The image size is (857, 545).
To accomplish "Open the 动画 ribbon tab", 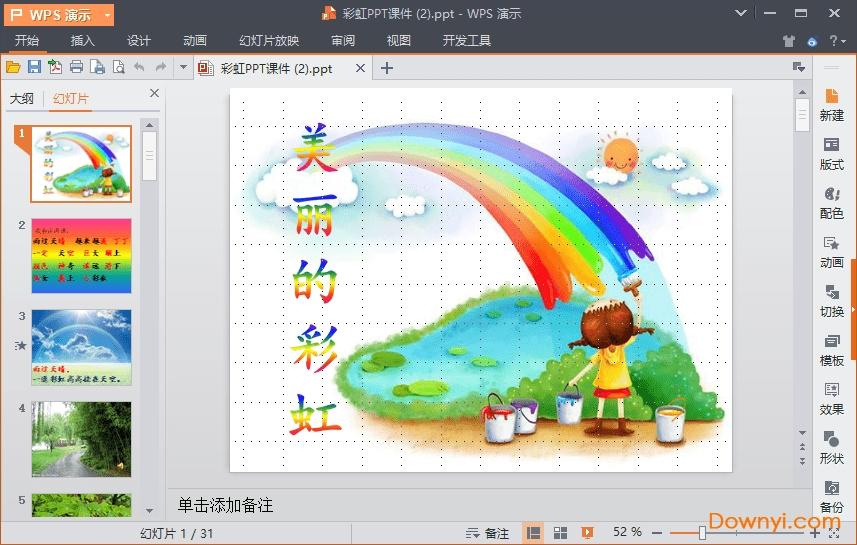I will 195,40.
